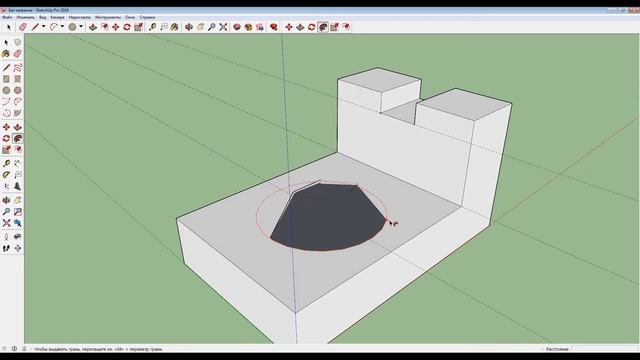Image resolution: width=640 pixels, height=360 pixels.
Task: Choose the Pan hand tool in top toolbar
Action: tap(200, 27)
